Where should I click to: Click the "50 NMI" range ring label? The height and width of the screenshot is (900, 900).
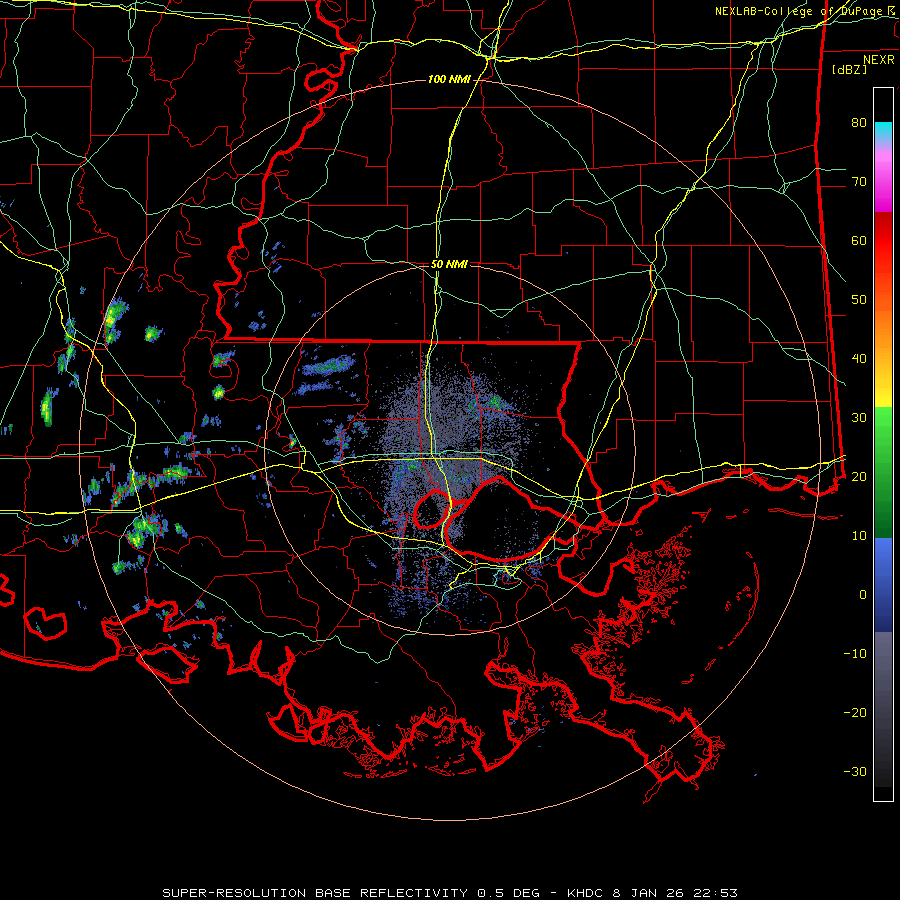point(449,264)
